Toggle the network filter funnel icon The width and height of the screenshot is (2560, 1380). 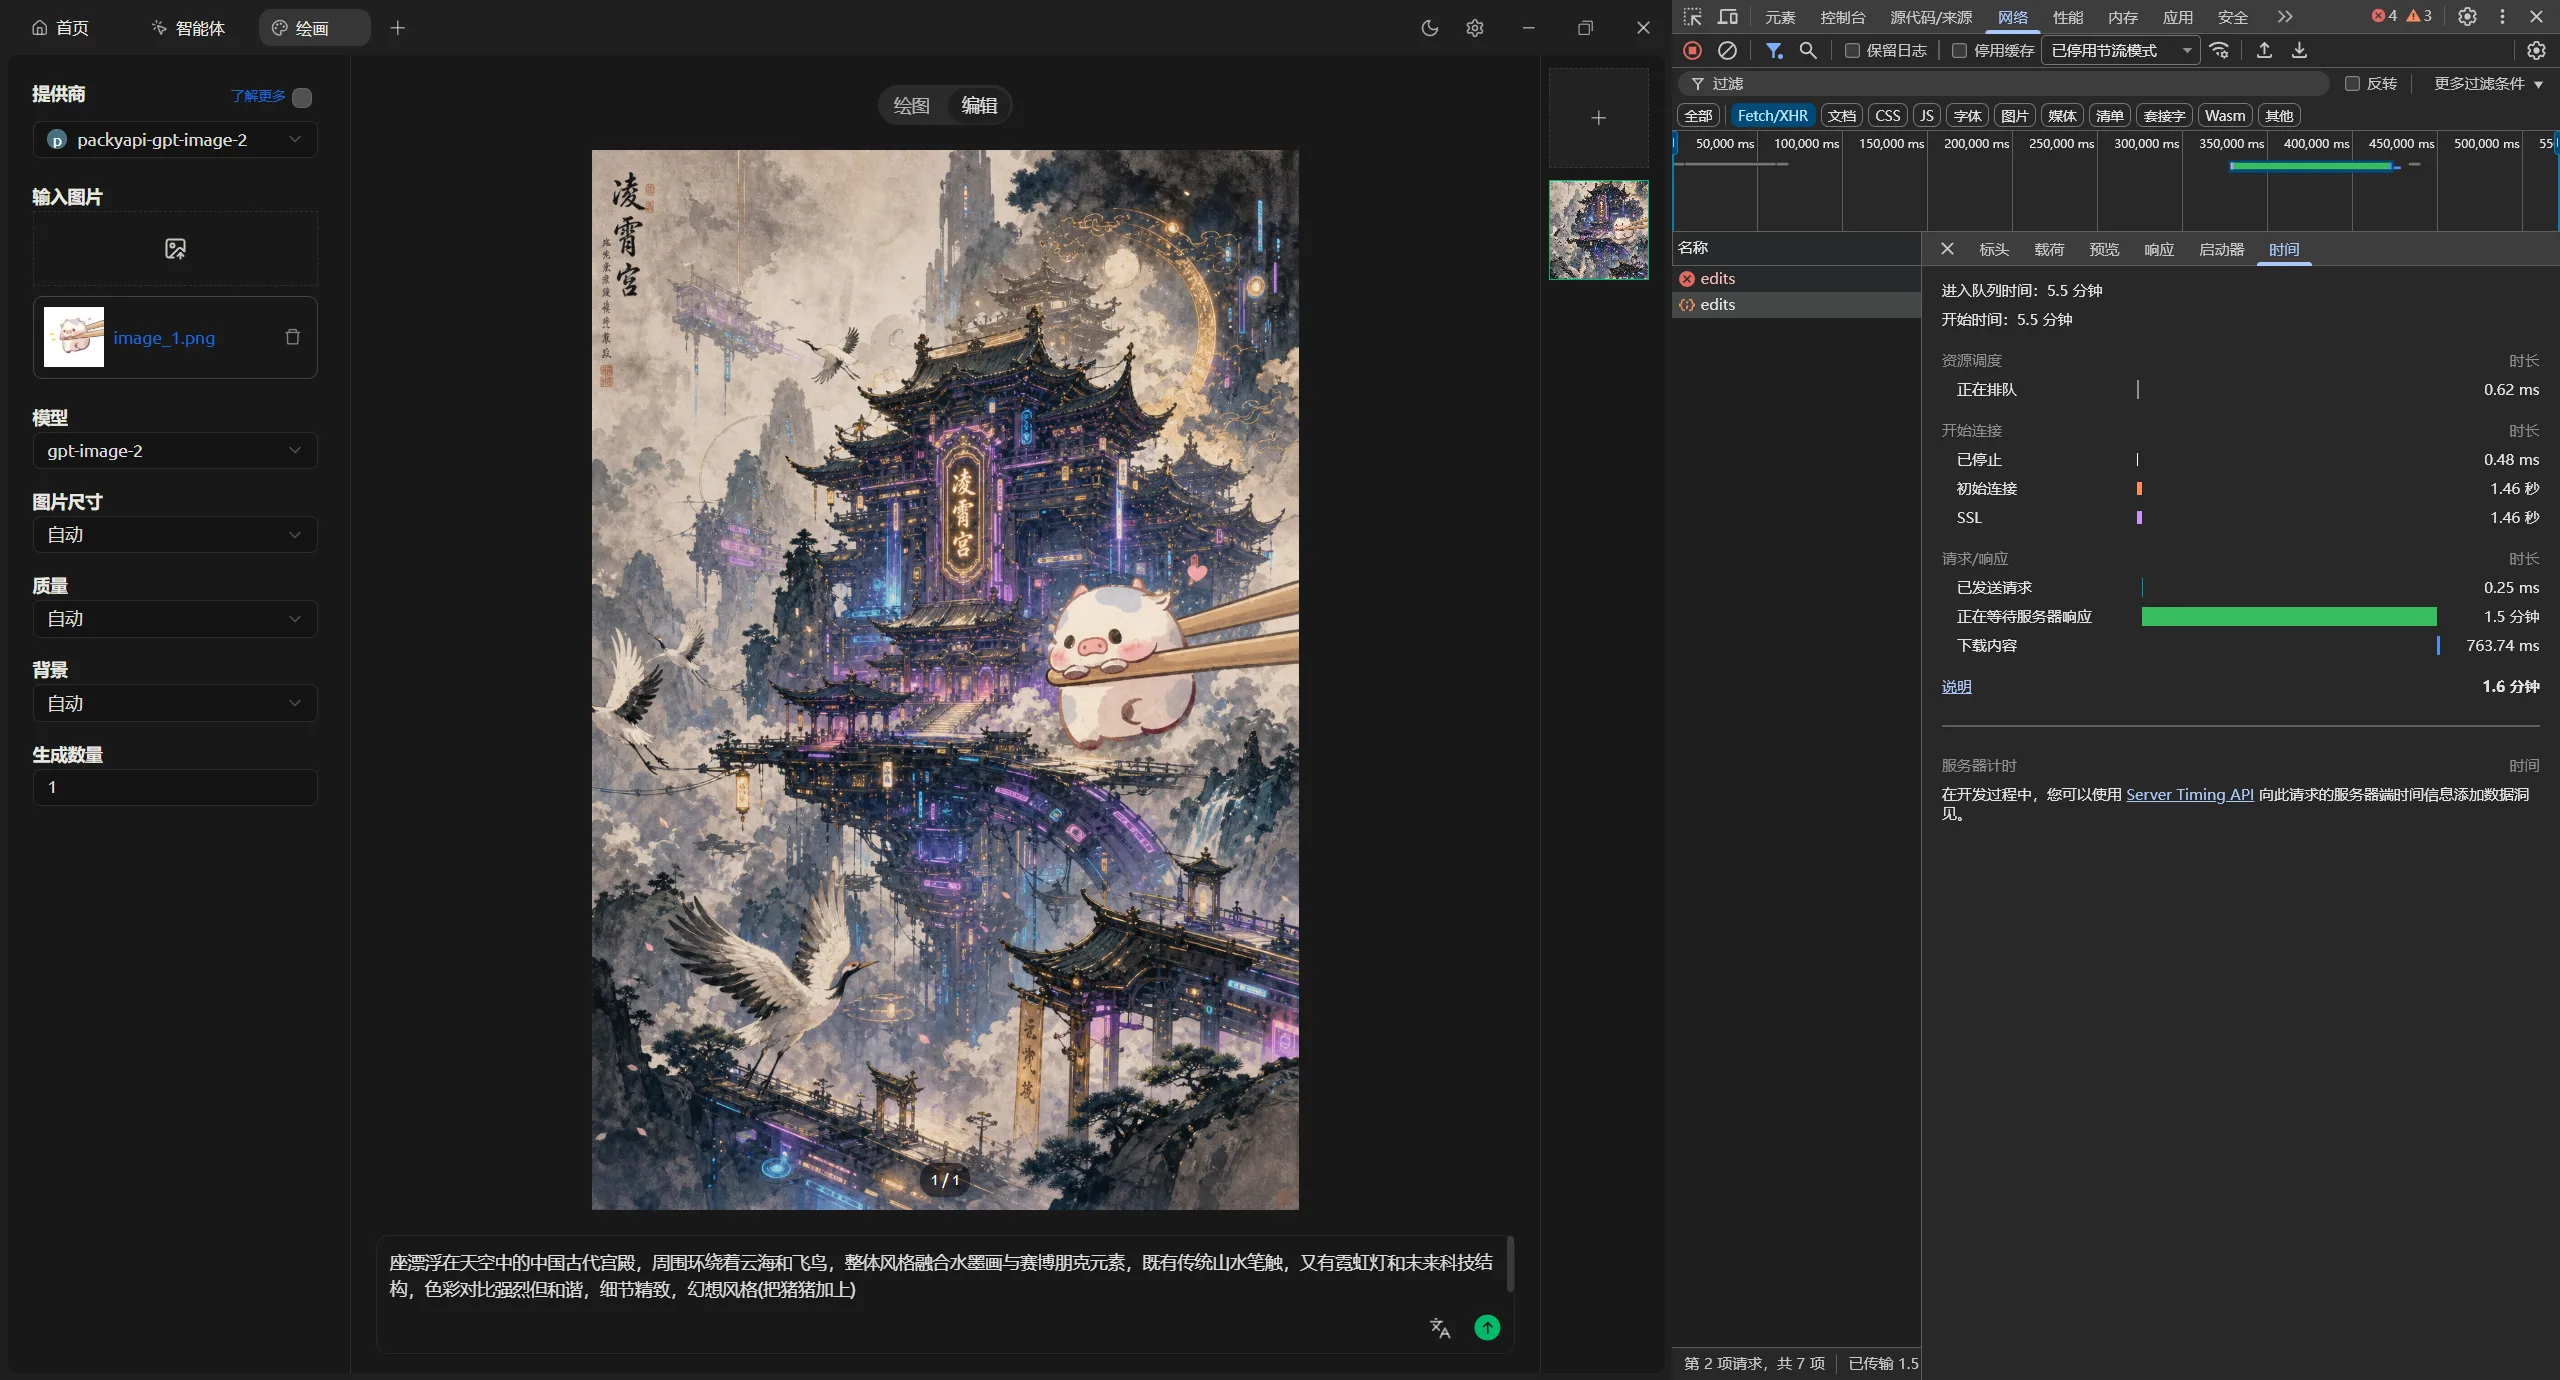pos(1774,50)
